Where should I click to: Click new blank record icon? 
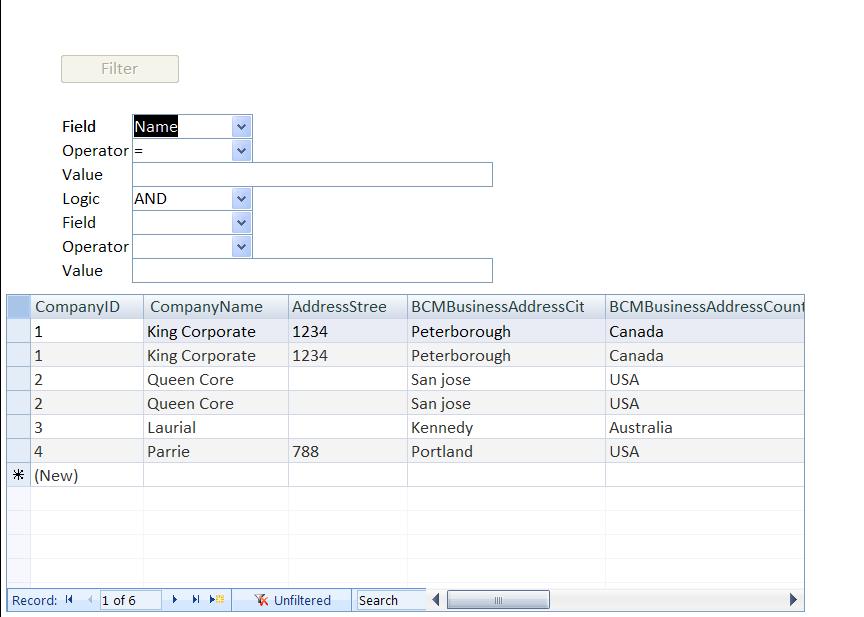(x=217, y=600)
